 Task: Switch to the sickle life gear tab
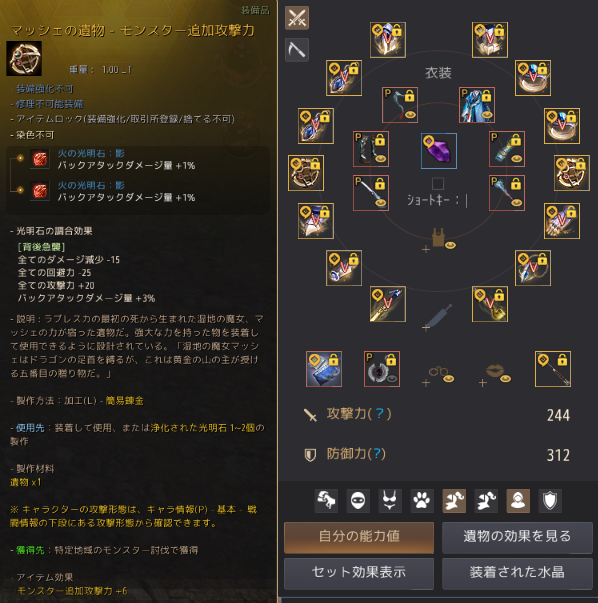(297, 50)
